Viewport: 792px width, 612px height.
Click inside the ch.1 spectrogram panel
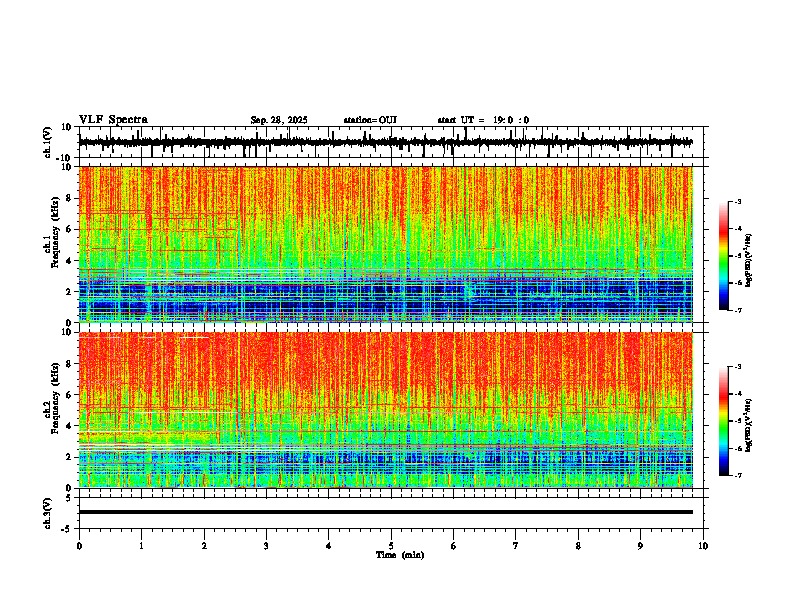tap(385, 244)
